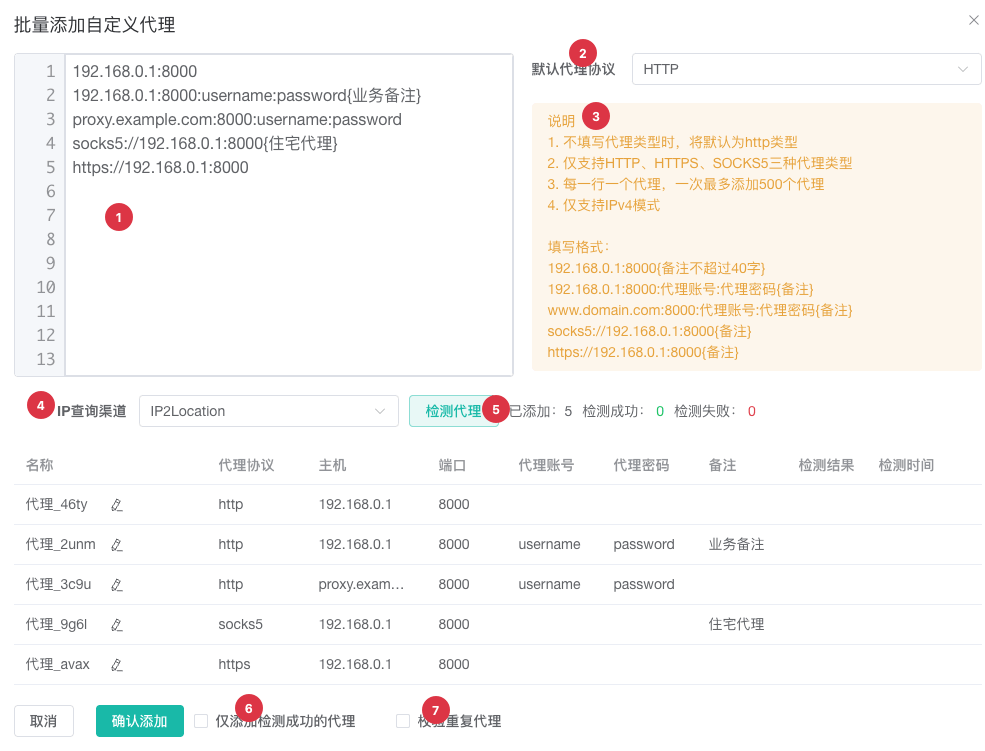
Task: Click editor line socks5://192.168.0.1:8000{住宅代理}
Action: (205, 143)
